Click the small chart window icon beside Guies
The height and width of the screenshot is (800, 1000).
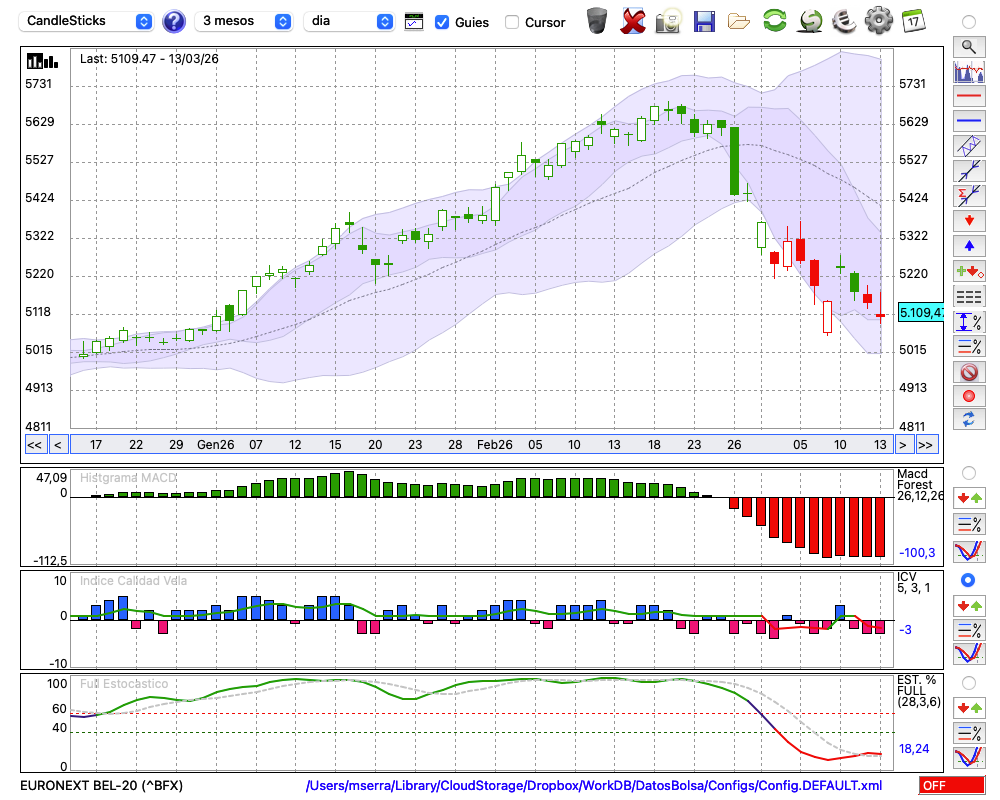(414, 22)
